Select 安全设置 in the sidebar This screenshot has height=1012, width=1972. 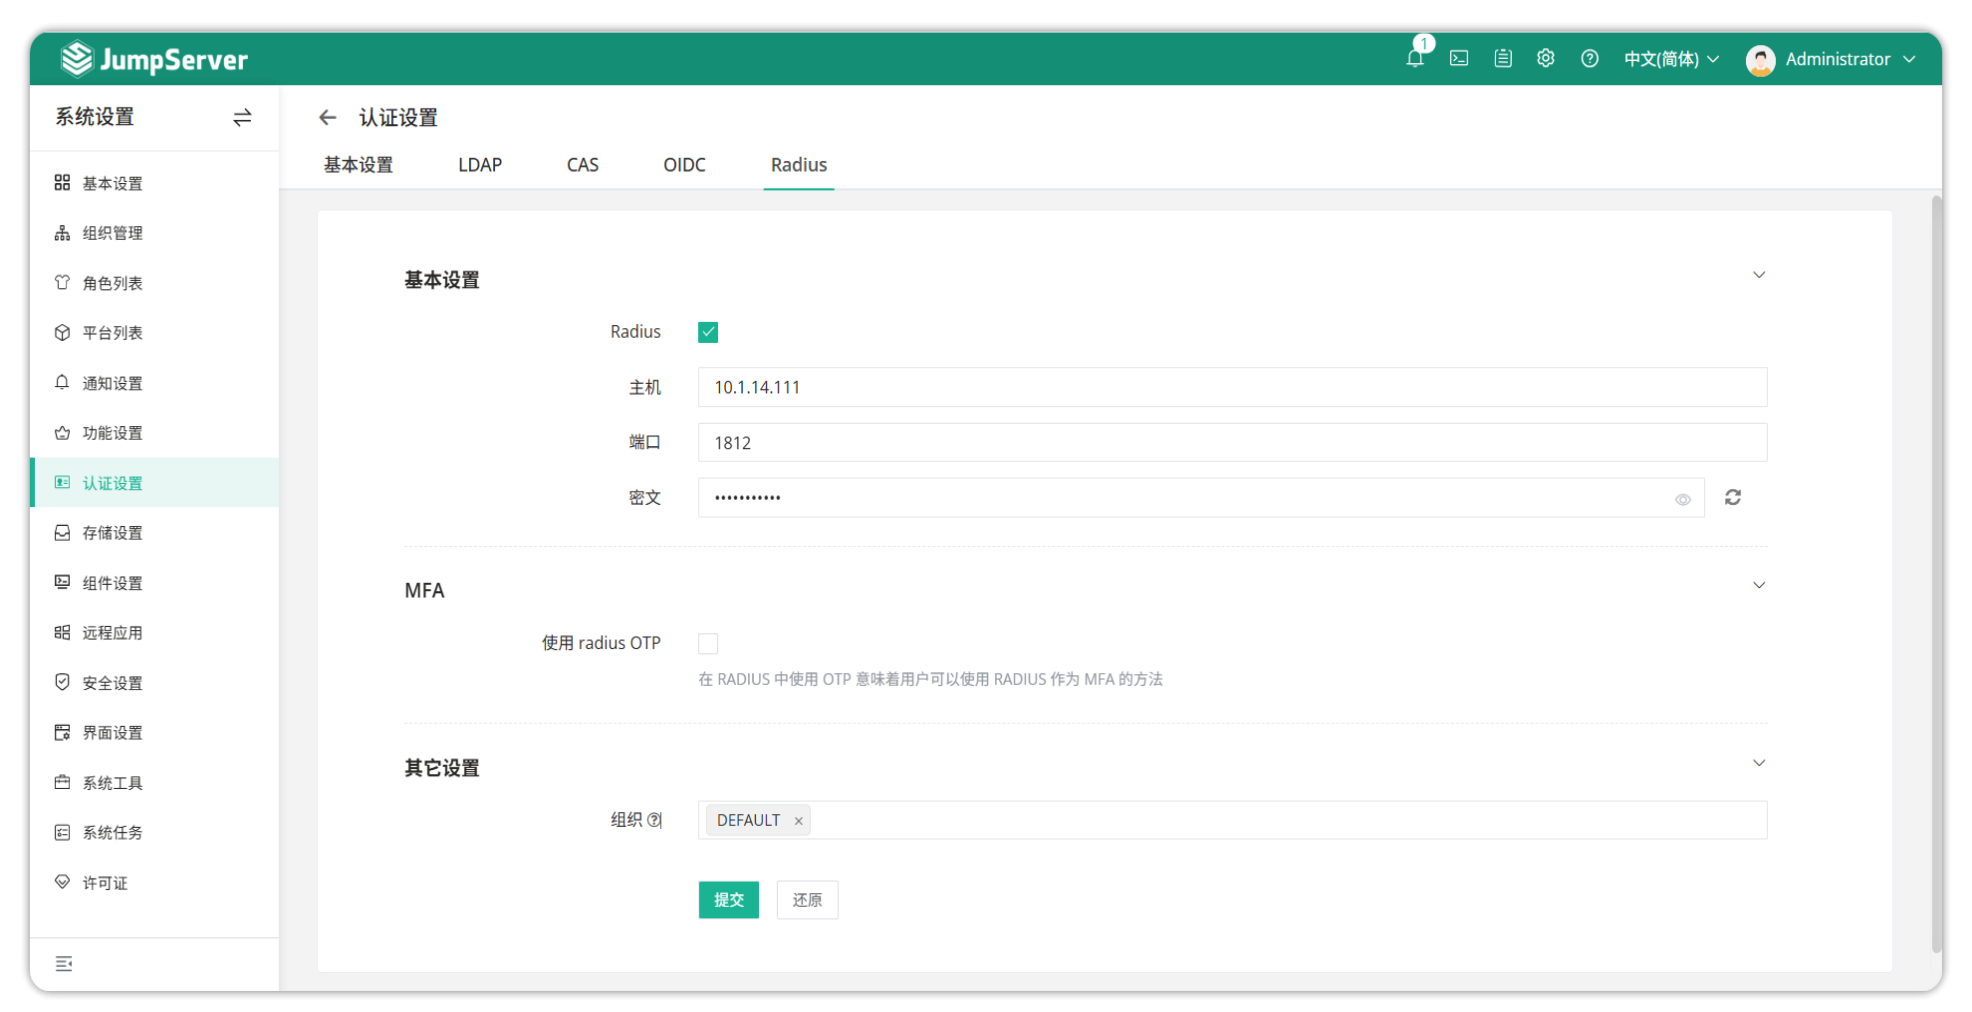click(112, 683)
